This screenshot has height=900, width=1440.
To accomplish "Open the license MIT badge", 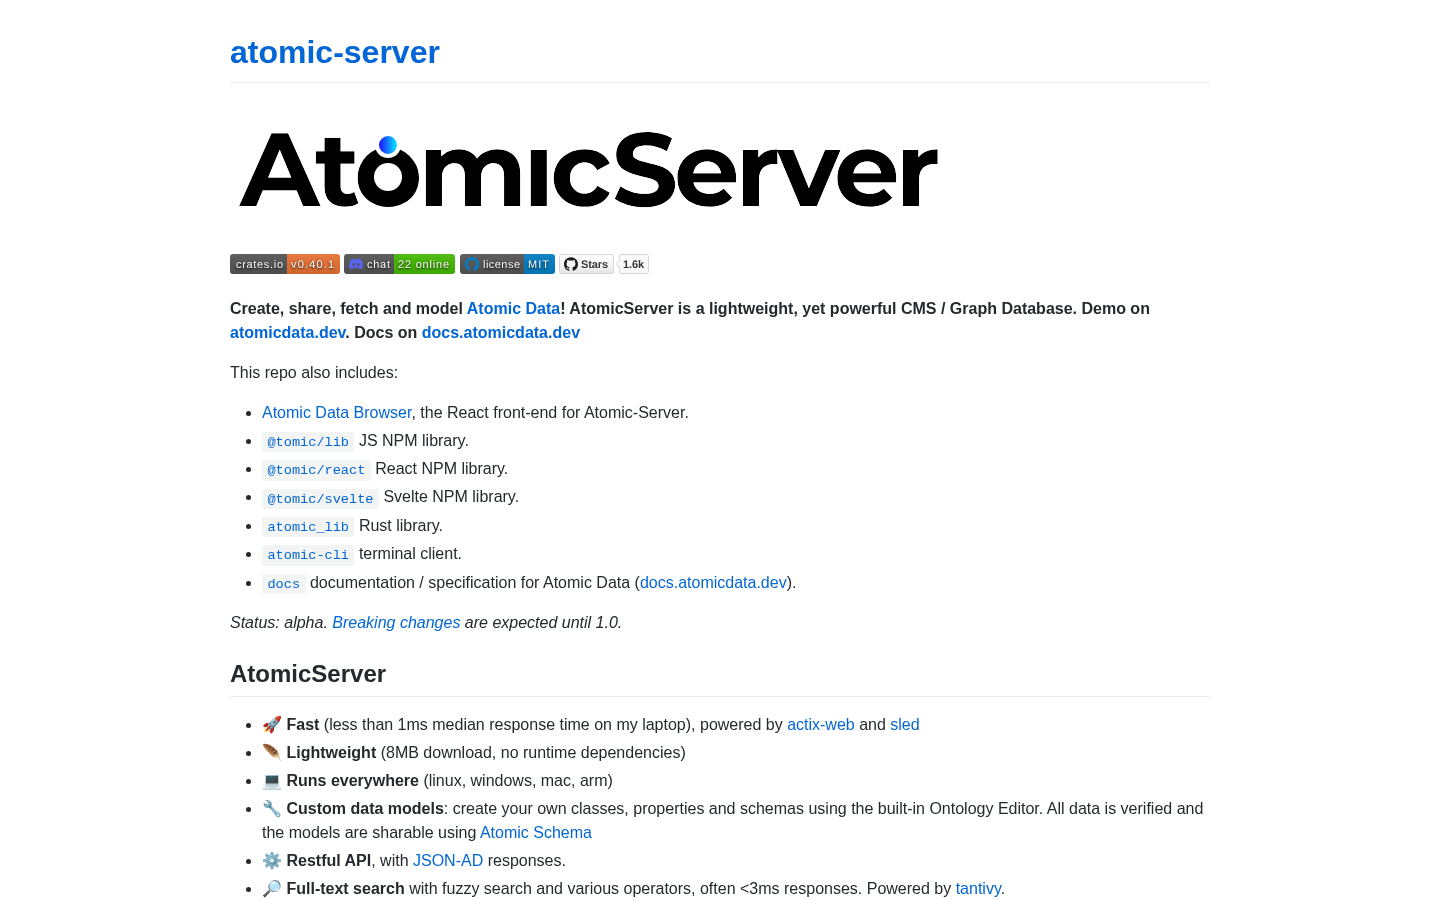I will click(x=507, y=264).
